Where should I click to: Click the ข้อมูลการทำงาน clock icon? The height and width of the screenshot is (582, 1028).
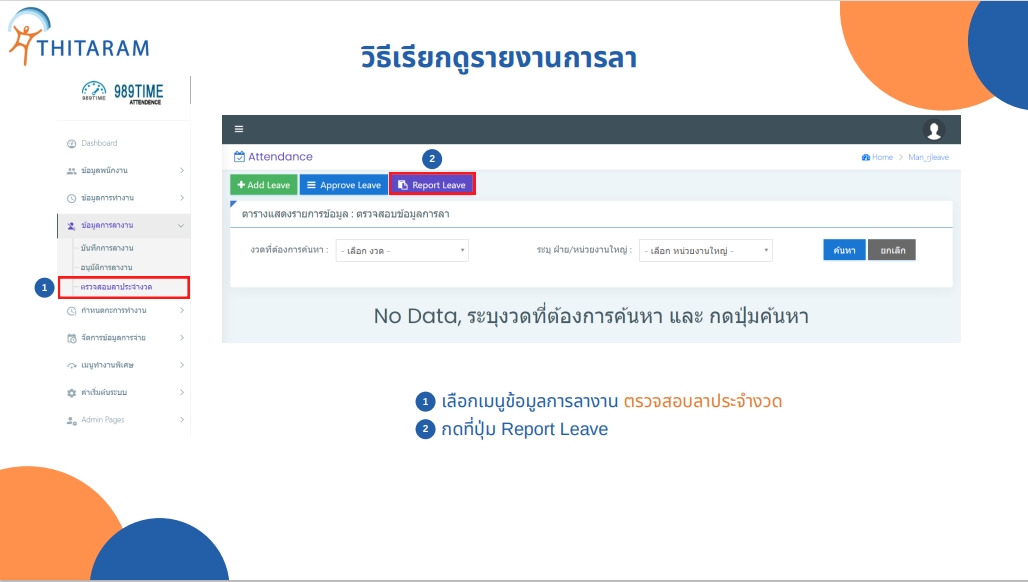(71, 198)
